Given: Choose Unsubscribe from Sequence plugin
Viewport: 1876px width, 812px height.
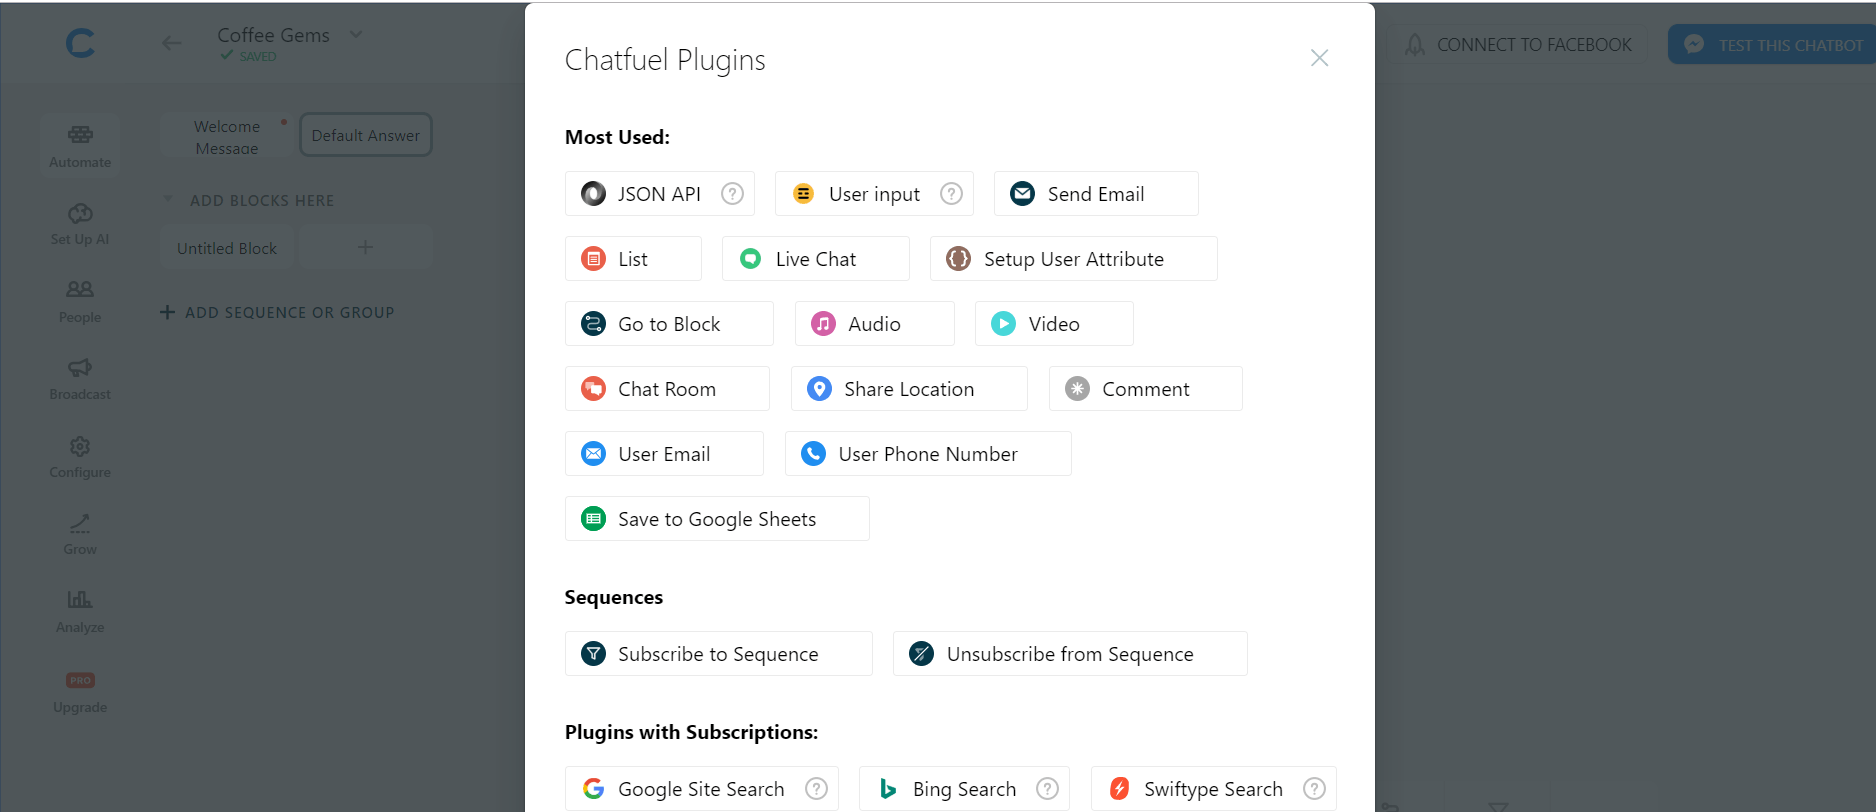Looking at the screenshot, I should [1070, 654].
